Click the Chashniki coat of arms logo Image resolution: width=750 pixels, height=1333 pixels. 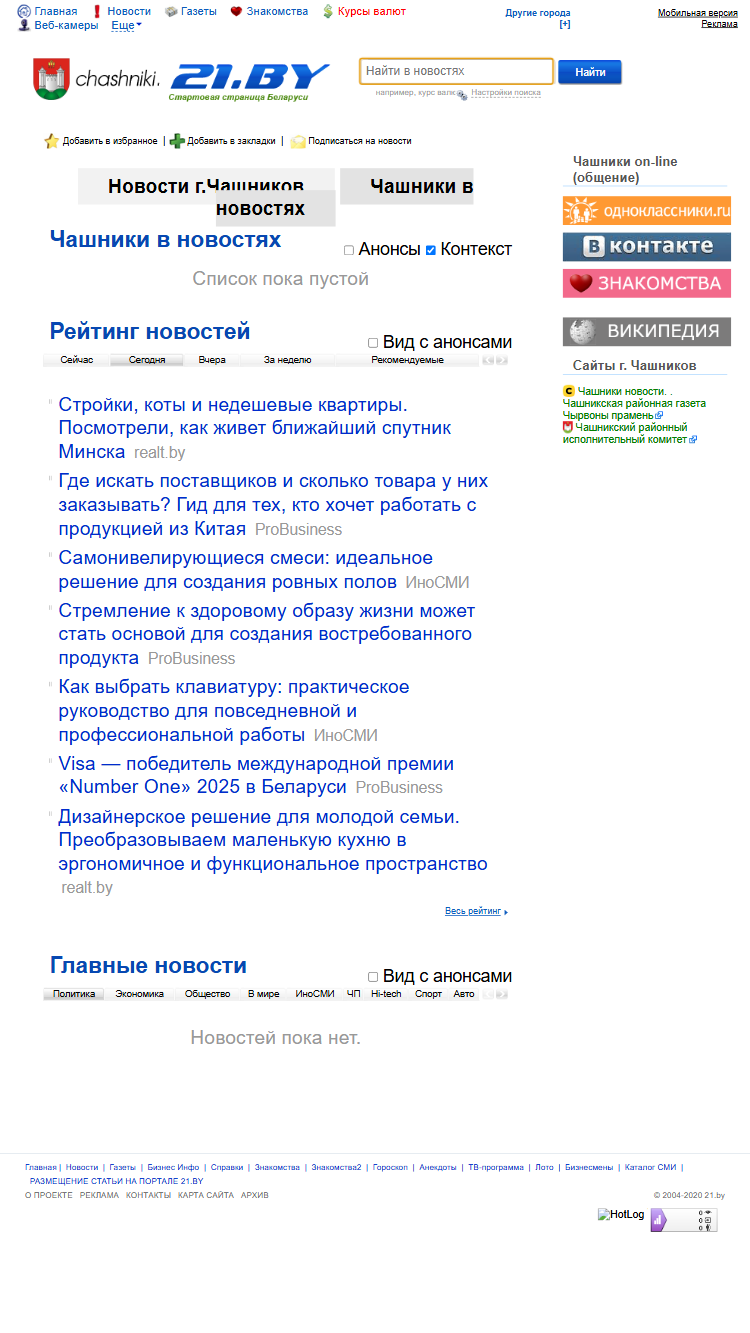pos(51,79)
